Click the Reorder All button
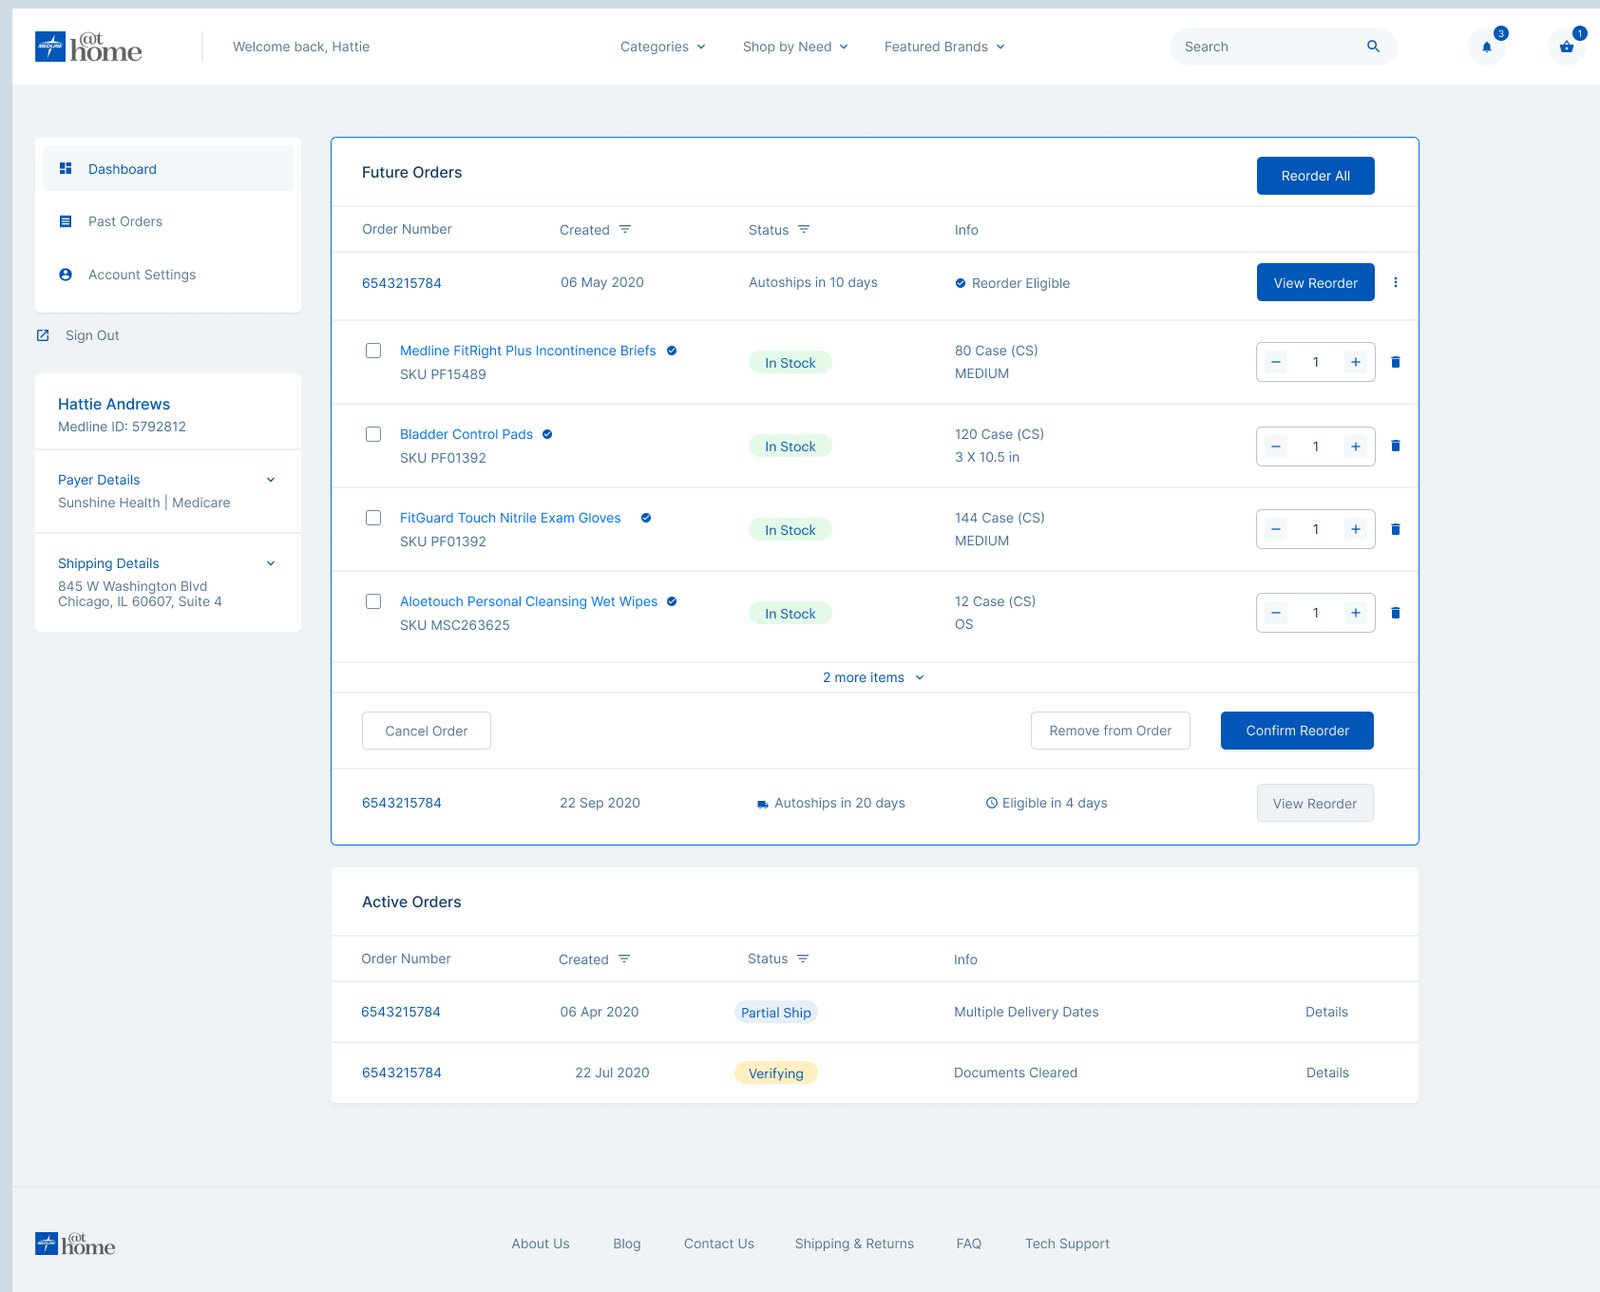This screenshot has width=1600, height=1292. (1315, 176)
